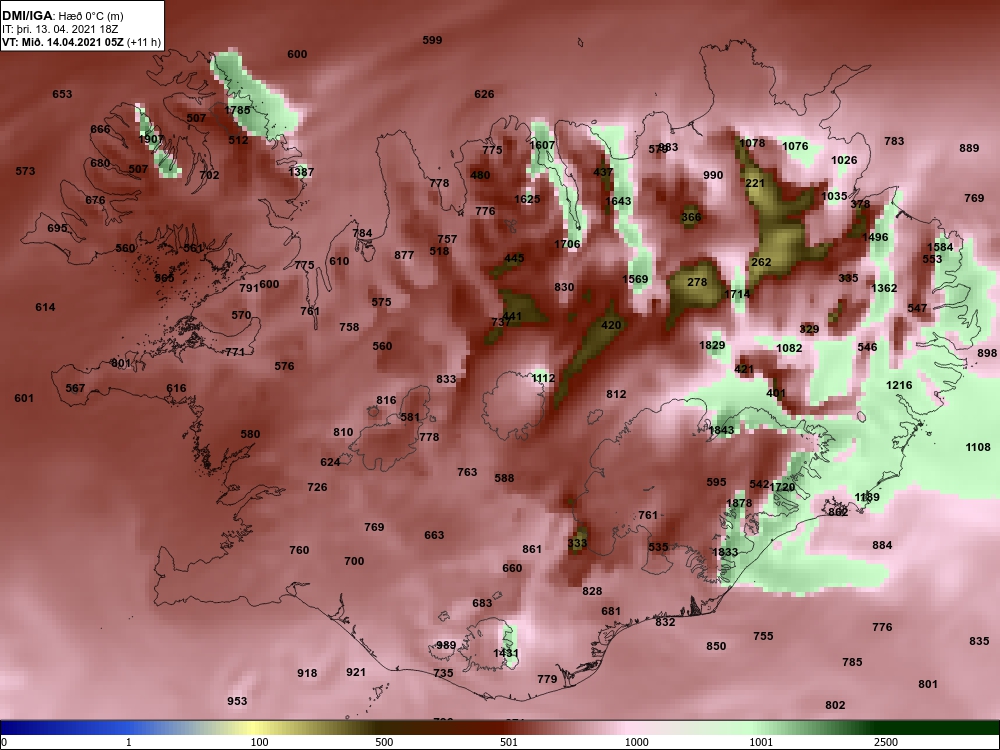Image resolution: width=1000 pixels, height=750 pixels.
Task: Select the 850 value off the south coast
Action: tap(716, 647)
